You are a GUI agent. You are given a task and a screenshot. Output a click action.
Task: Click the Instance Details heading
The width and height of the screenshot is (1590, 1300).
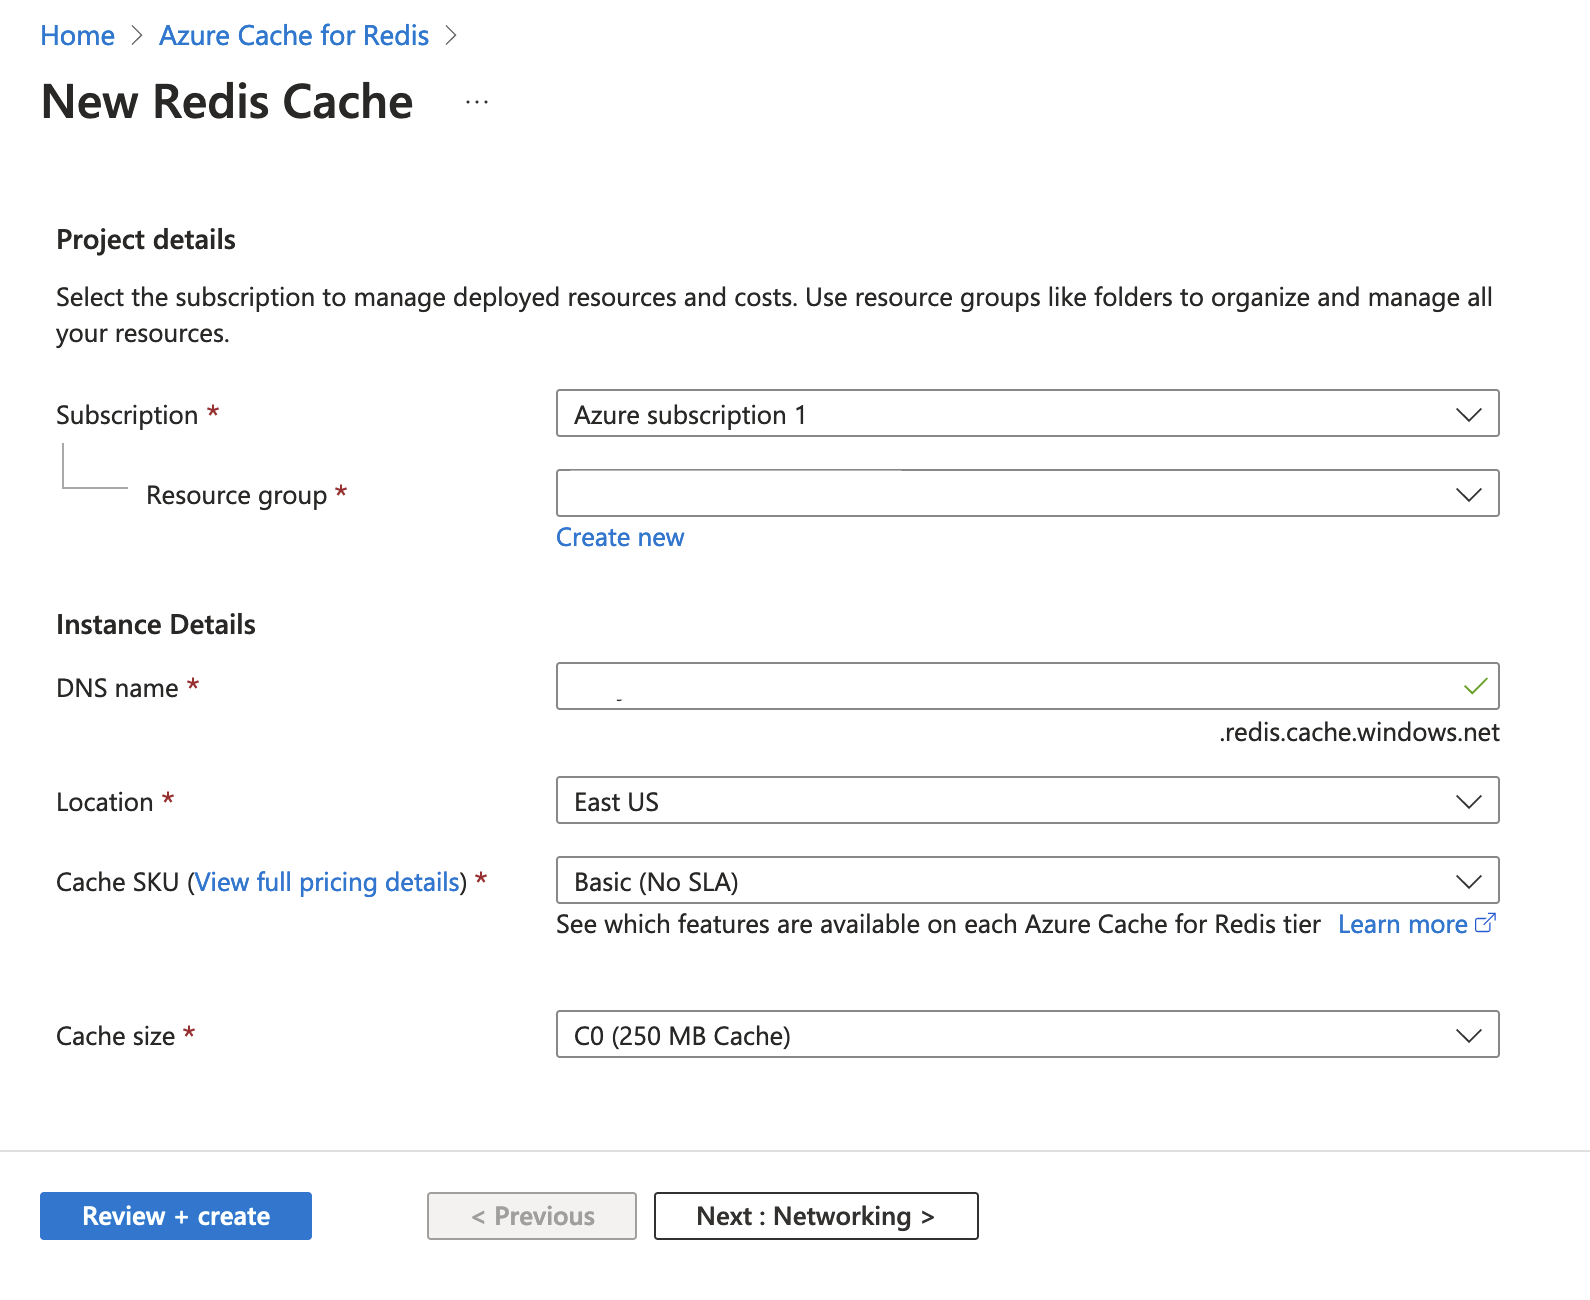pos(156,625)
